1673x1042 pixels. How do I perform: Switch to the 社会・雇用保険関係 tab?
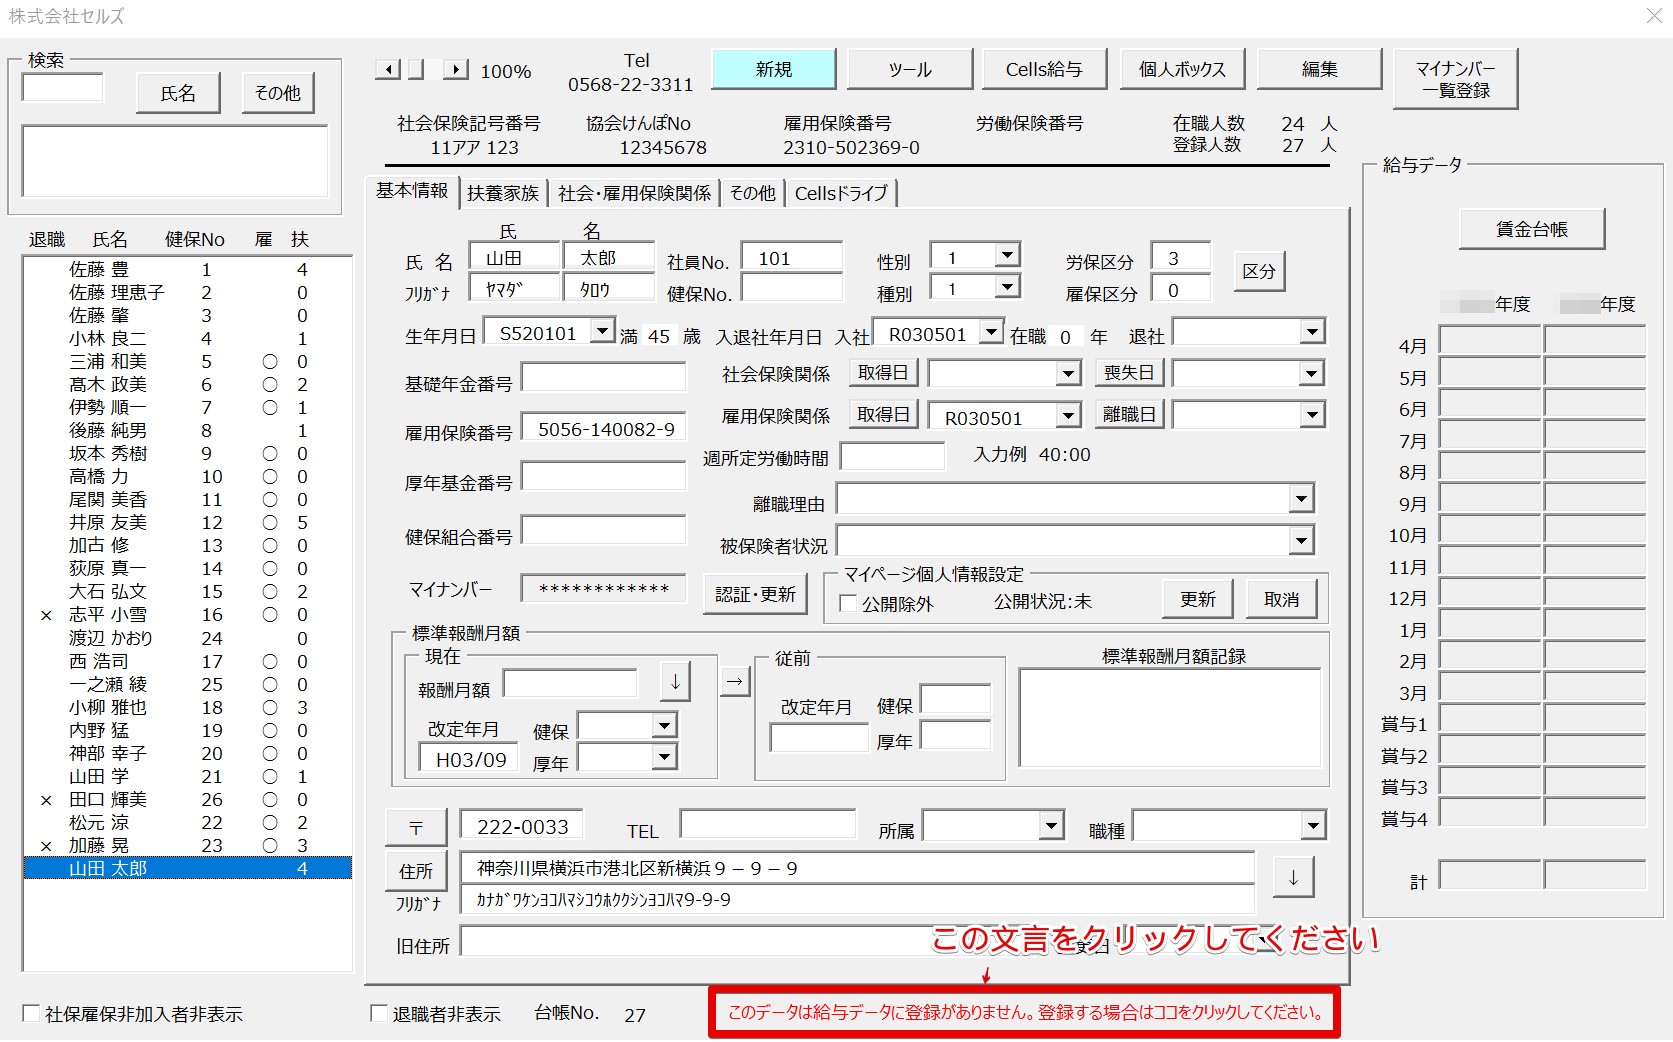click(635, 193)
